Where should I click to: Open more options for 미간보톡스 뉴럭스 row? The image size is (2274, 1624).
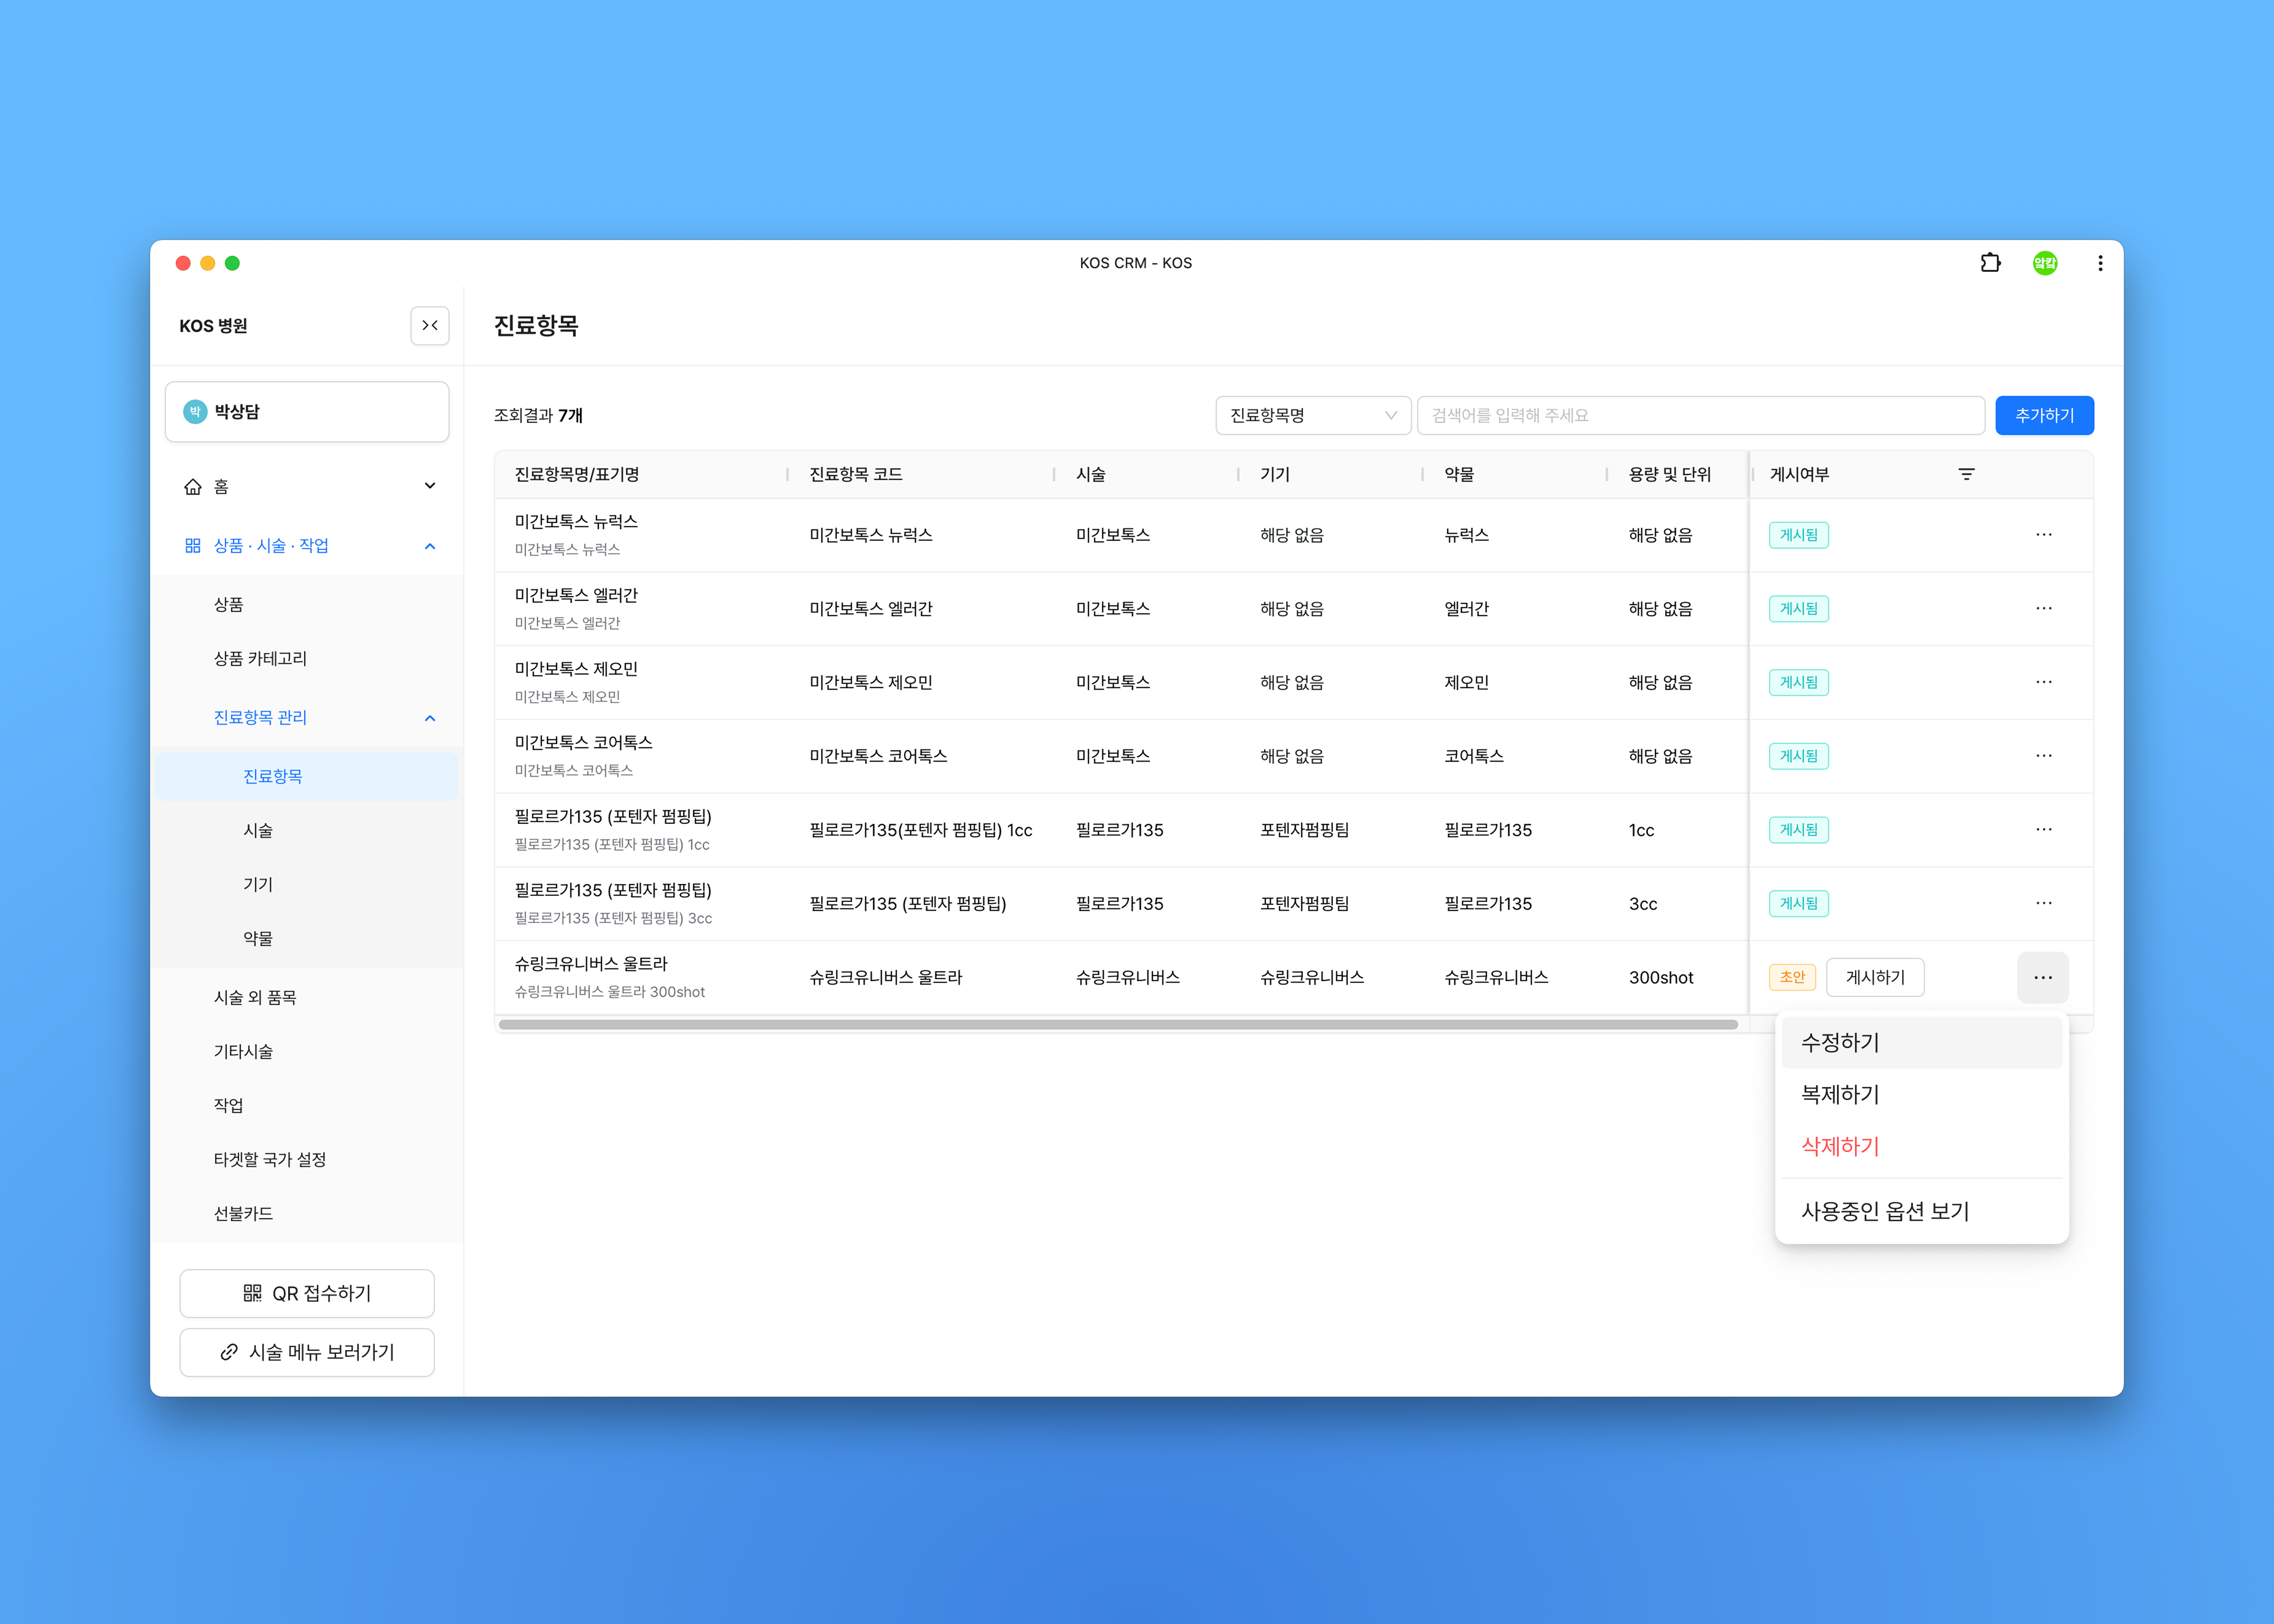(2043, 535)
